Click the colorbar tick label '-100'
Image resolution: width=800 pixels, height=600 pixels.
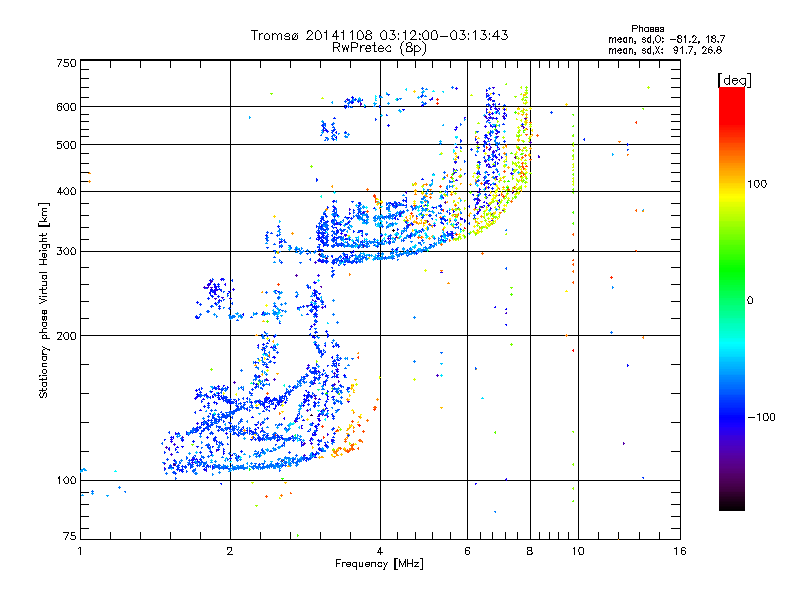click(762, 417)
